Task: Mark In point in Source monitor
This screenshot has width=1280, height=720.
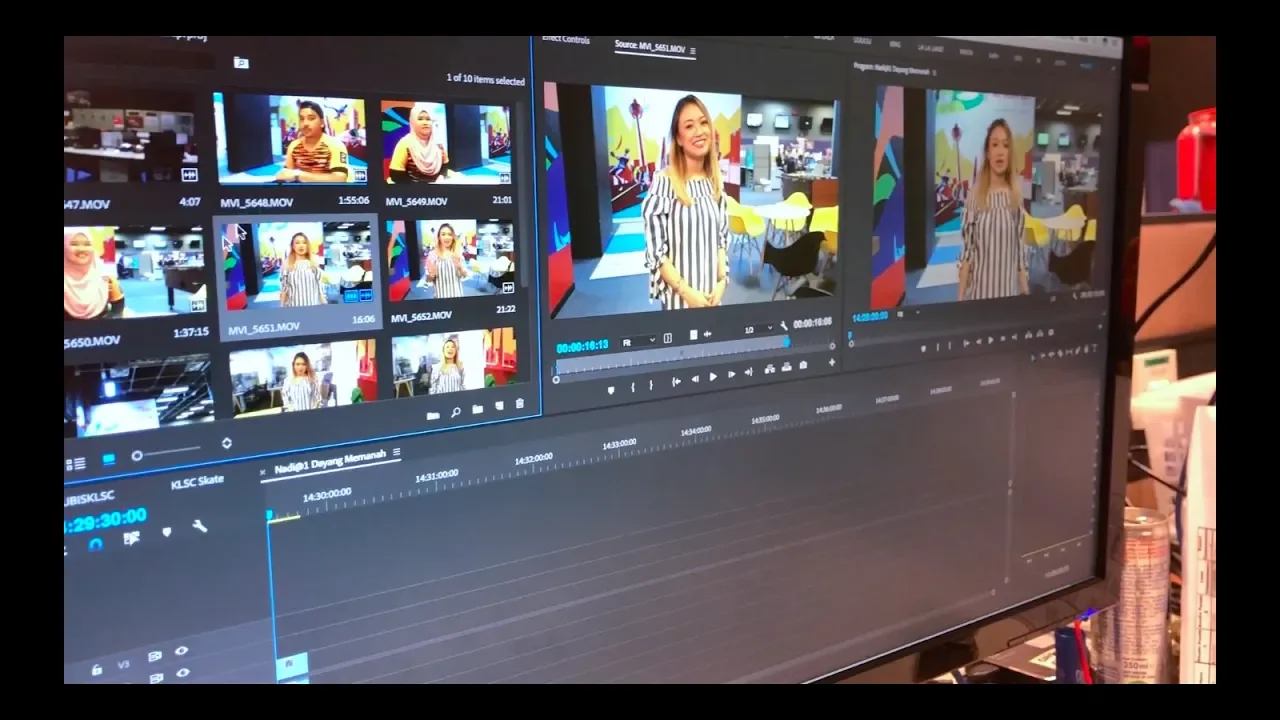Action: point(633,387)
